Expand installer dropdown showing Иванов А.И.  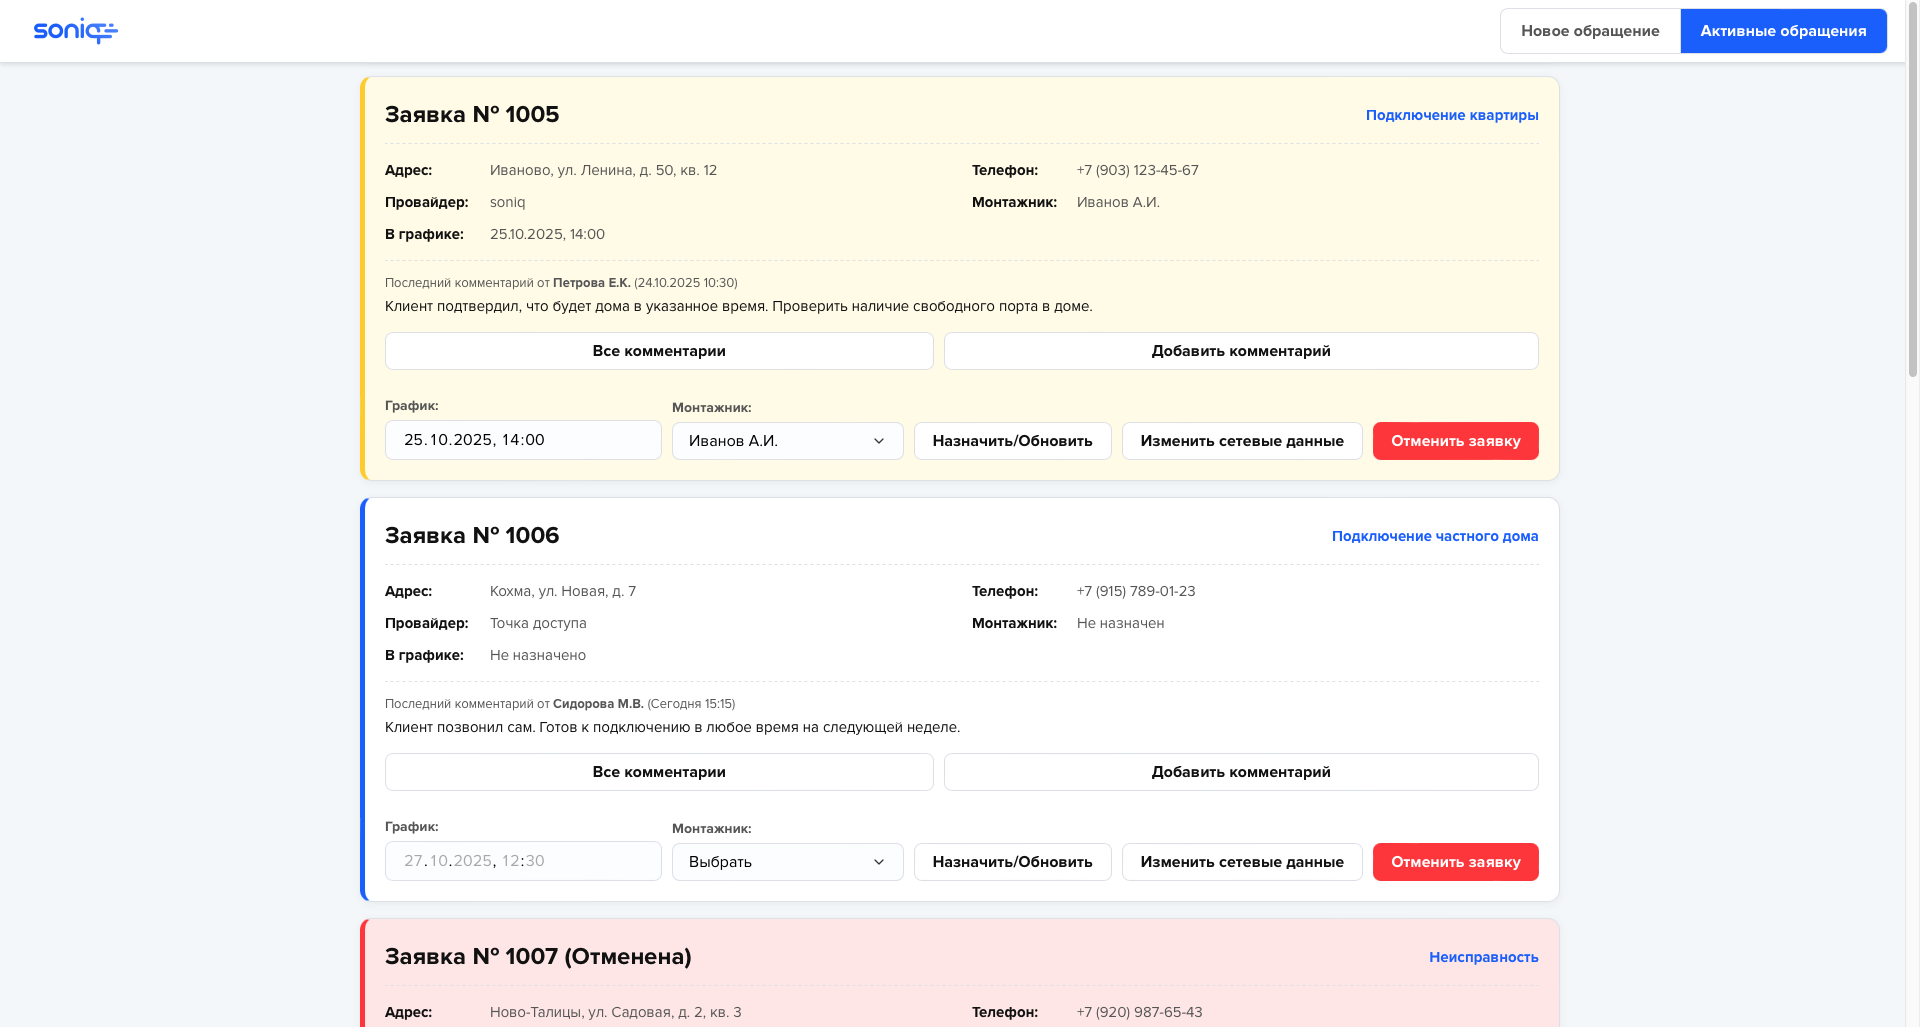click(787, 441)
